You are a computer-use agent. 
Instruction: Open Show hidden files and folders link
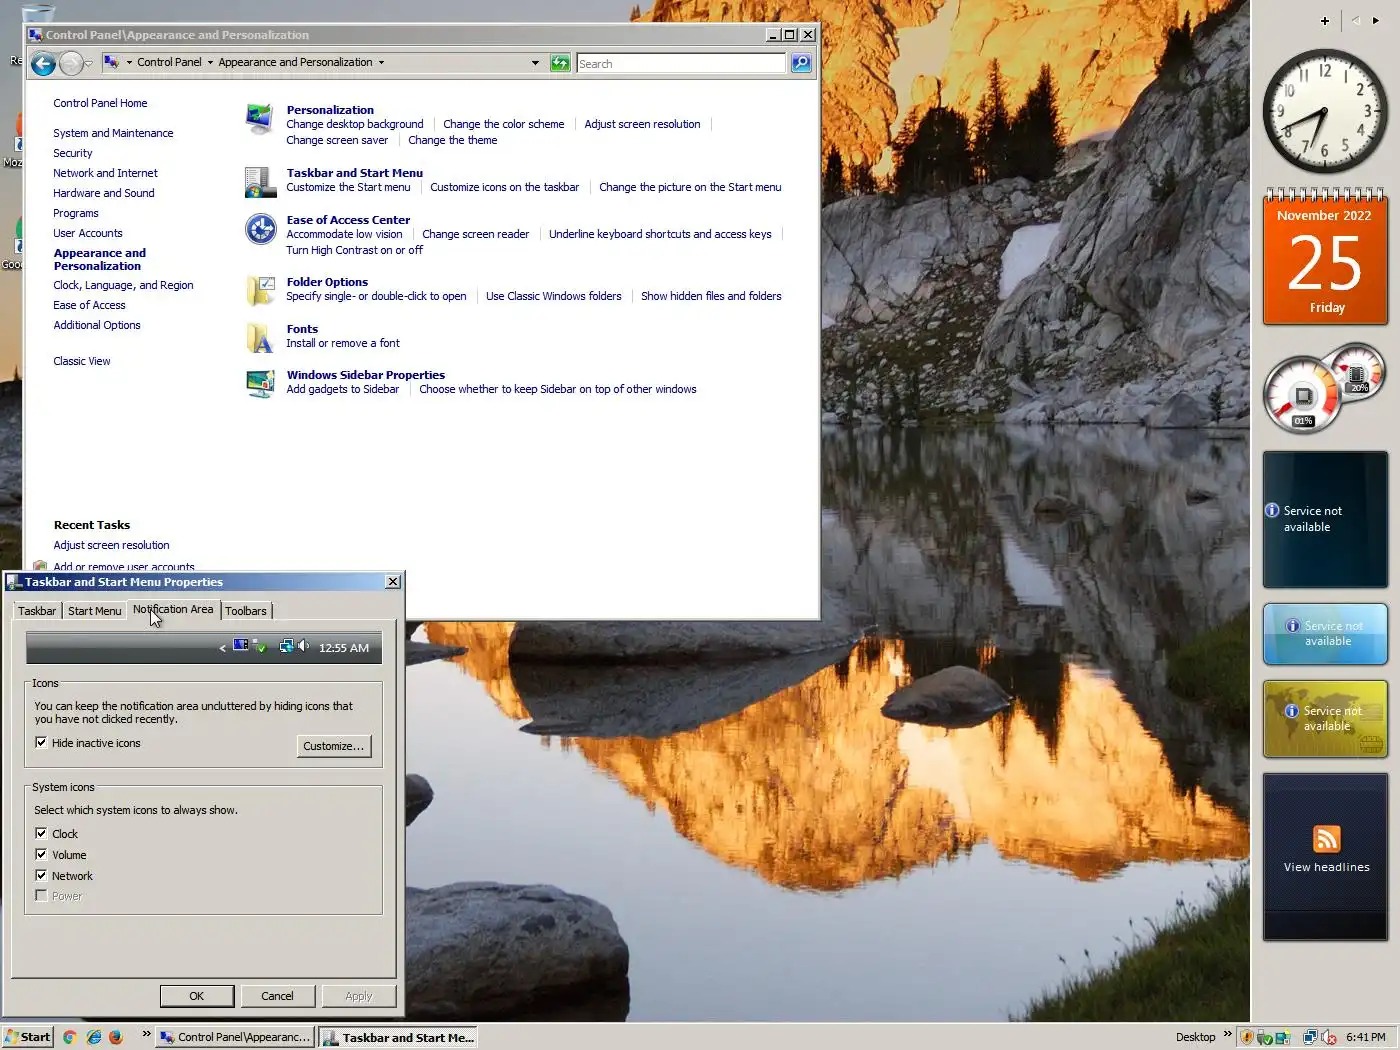coord(711,296)
